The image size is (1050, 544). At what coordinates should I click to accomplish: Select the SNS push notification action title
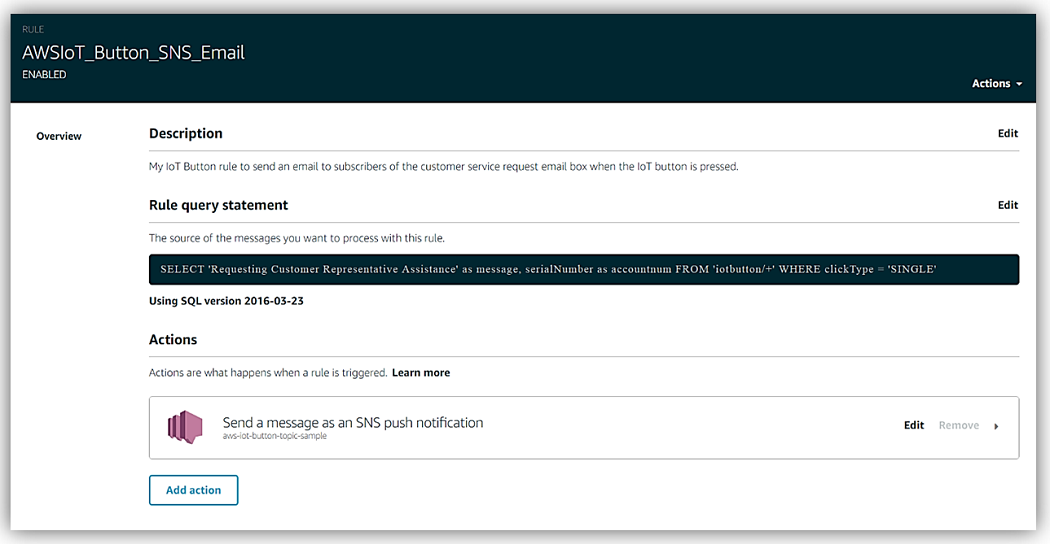352,422
